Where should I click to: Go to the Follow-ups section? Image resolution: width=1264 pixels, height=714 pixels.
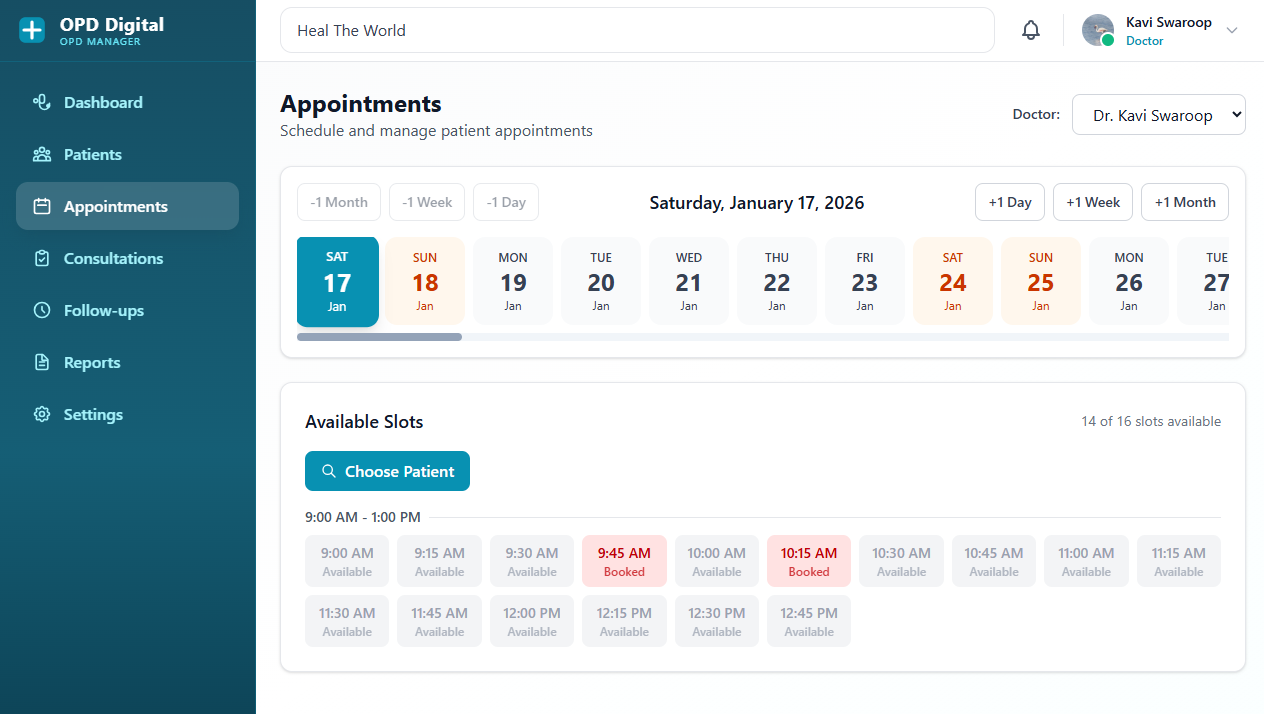coord(104,310)
